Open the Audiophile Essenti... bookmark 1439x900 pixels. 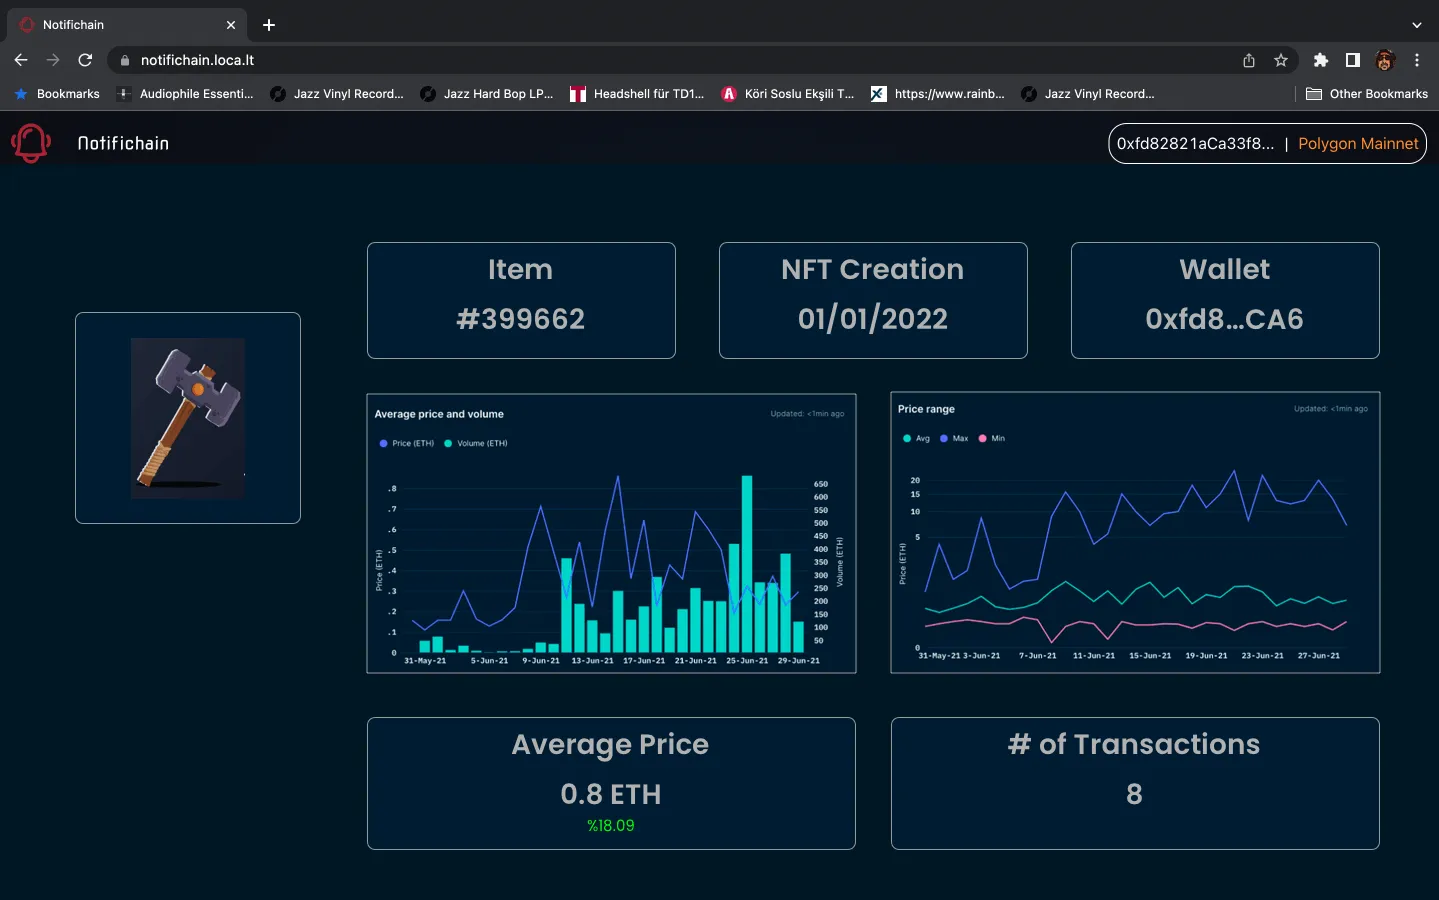[x=186, y=94]
